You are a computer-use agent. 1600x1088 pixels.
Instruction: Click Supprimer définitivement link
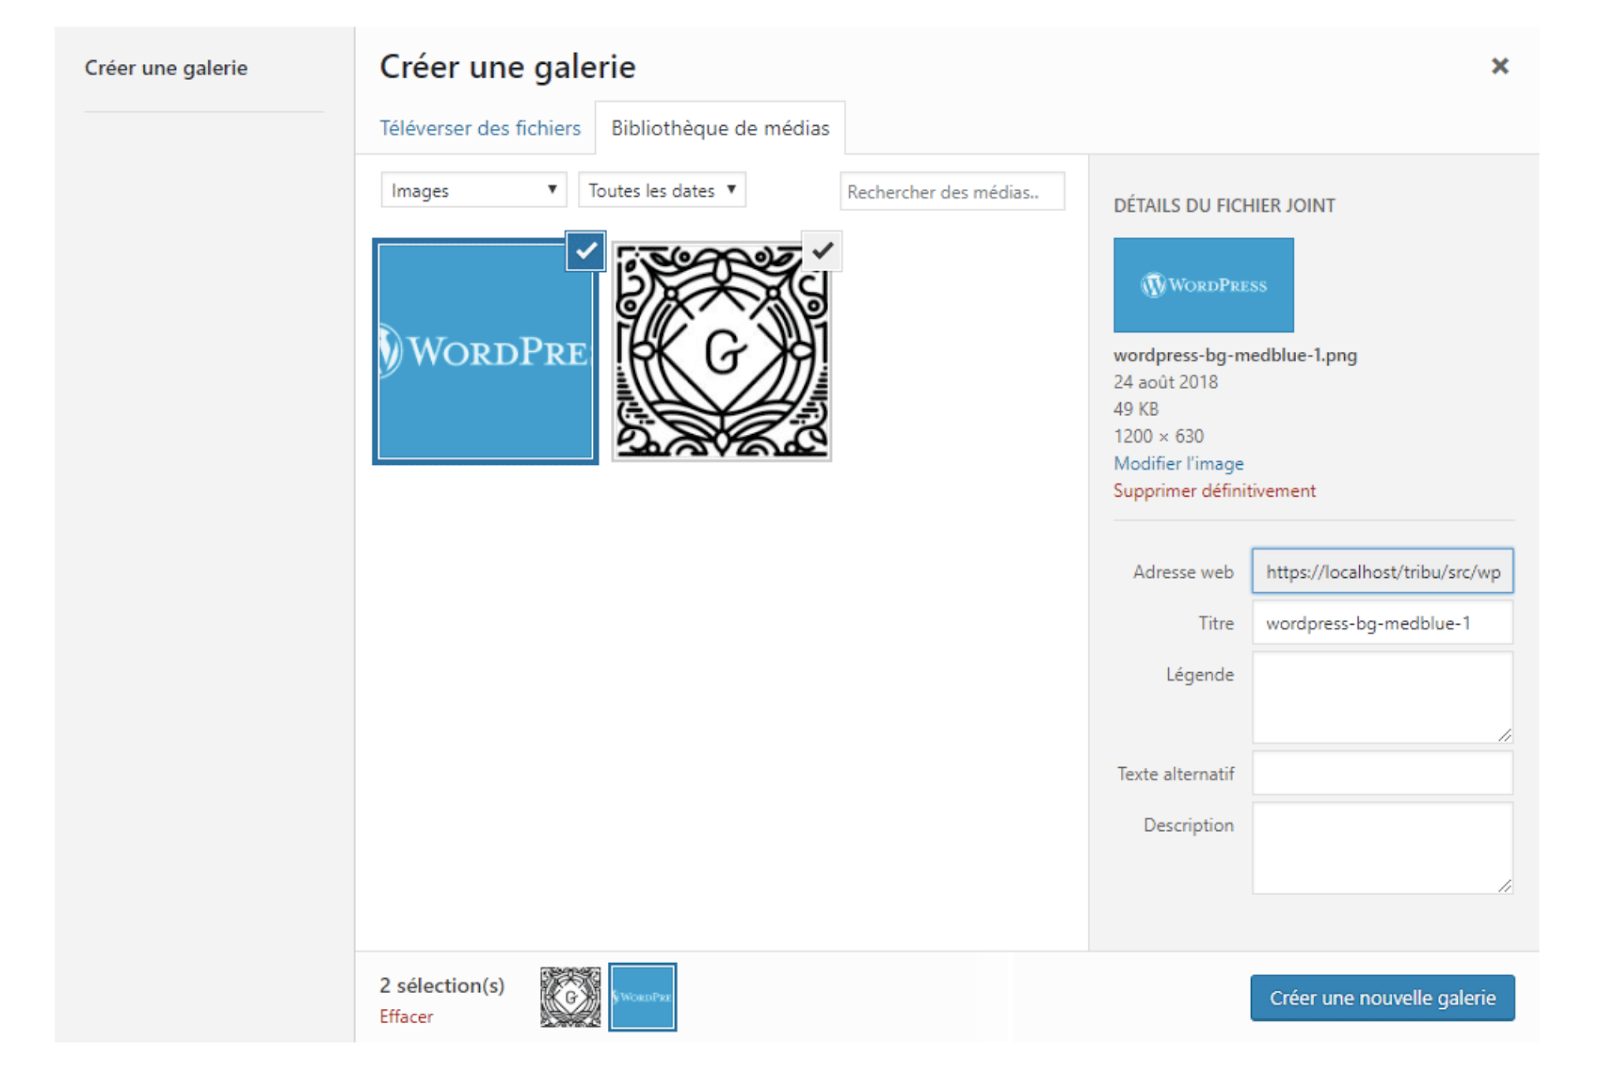pyautogui.click(x=1214, y=491)
